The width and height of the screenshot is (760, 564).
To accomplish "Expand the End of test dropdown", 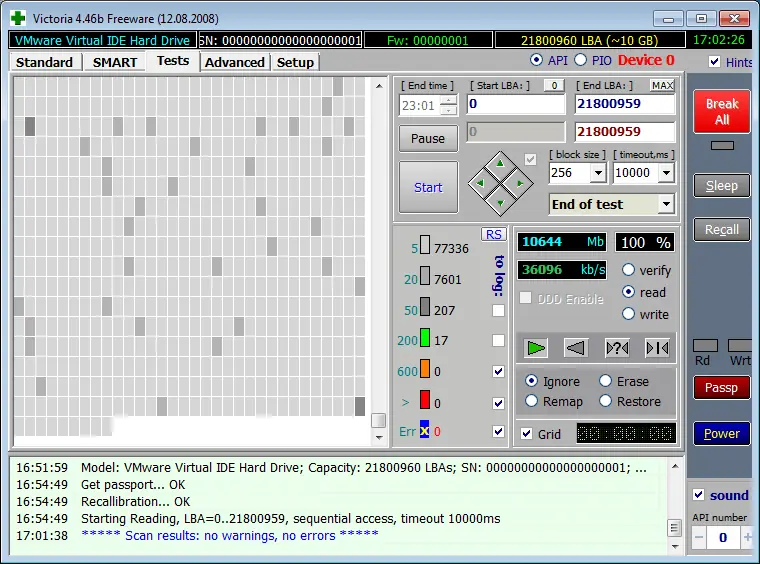I will pos(666,204).
